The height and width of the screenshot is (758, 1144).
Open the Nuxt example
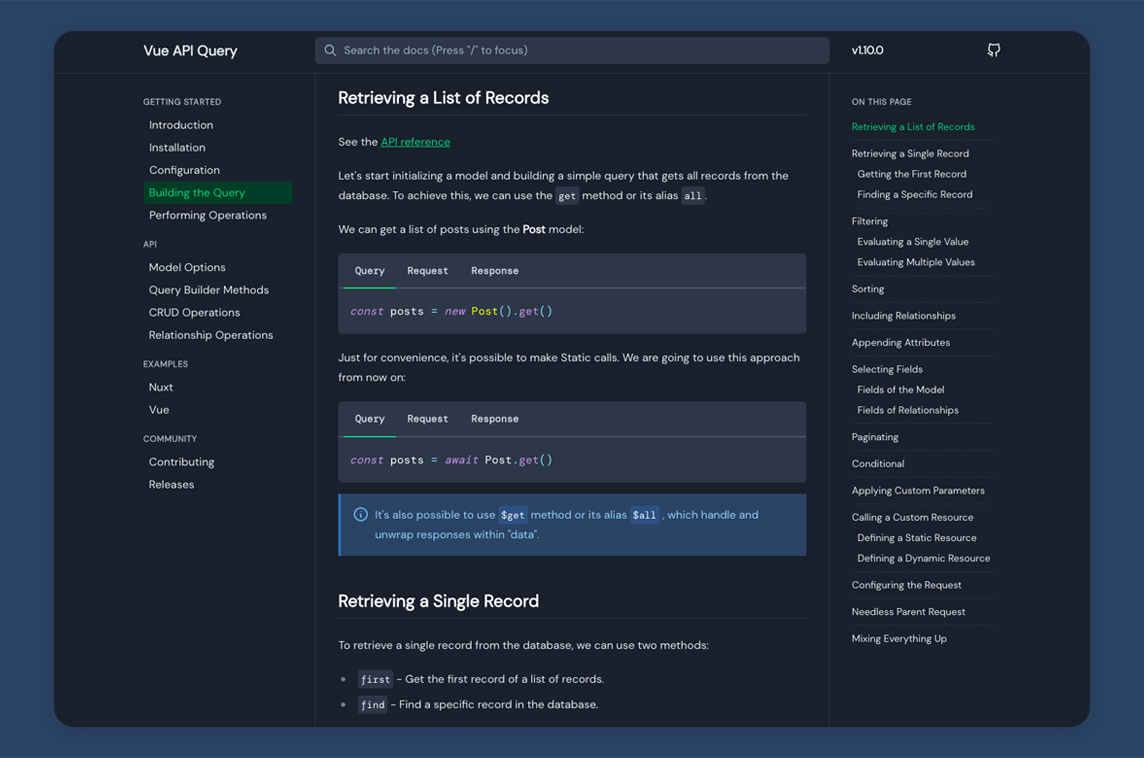(161, 387)
